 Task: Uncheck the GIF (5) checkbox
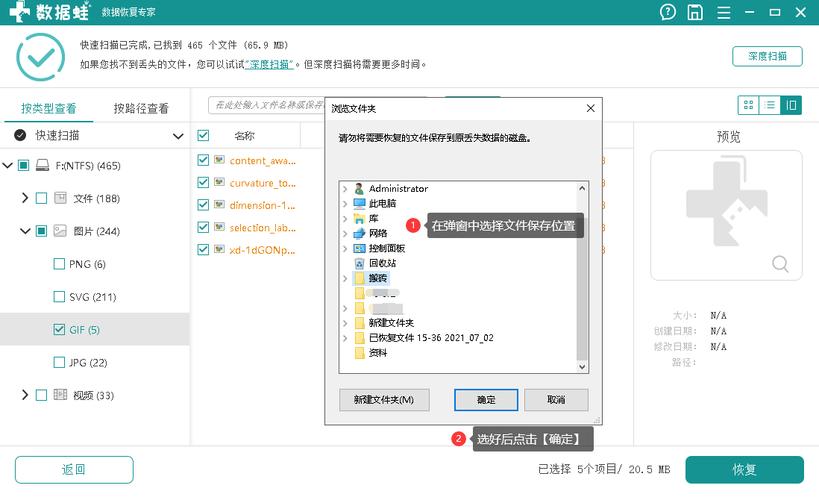pos(59,329)
